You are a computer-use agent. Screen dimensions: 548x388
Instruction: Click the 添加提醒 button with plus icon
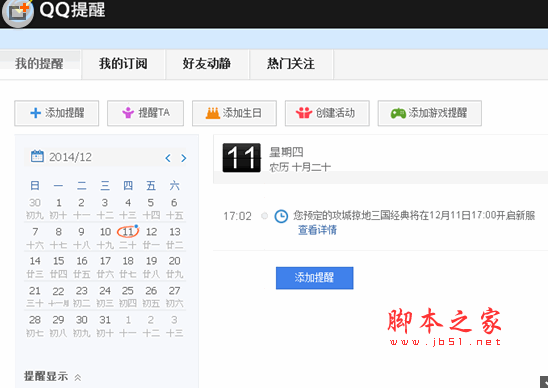click(x=57, y=113)
